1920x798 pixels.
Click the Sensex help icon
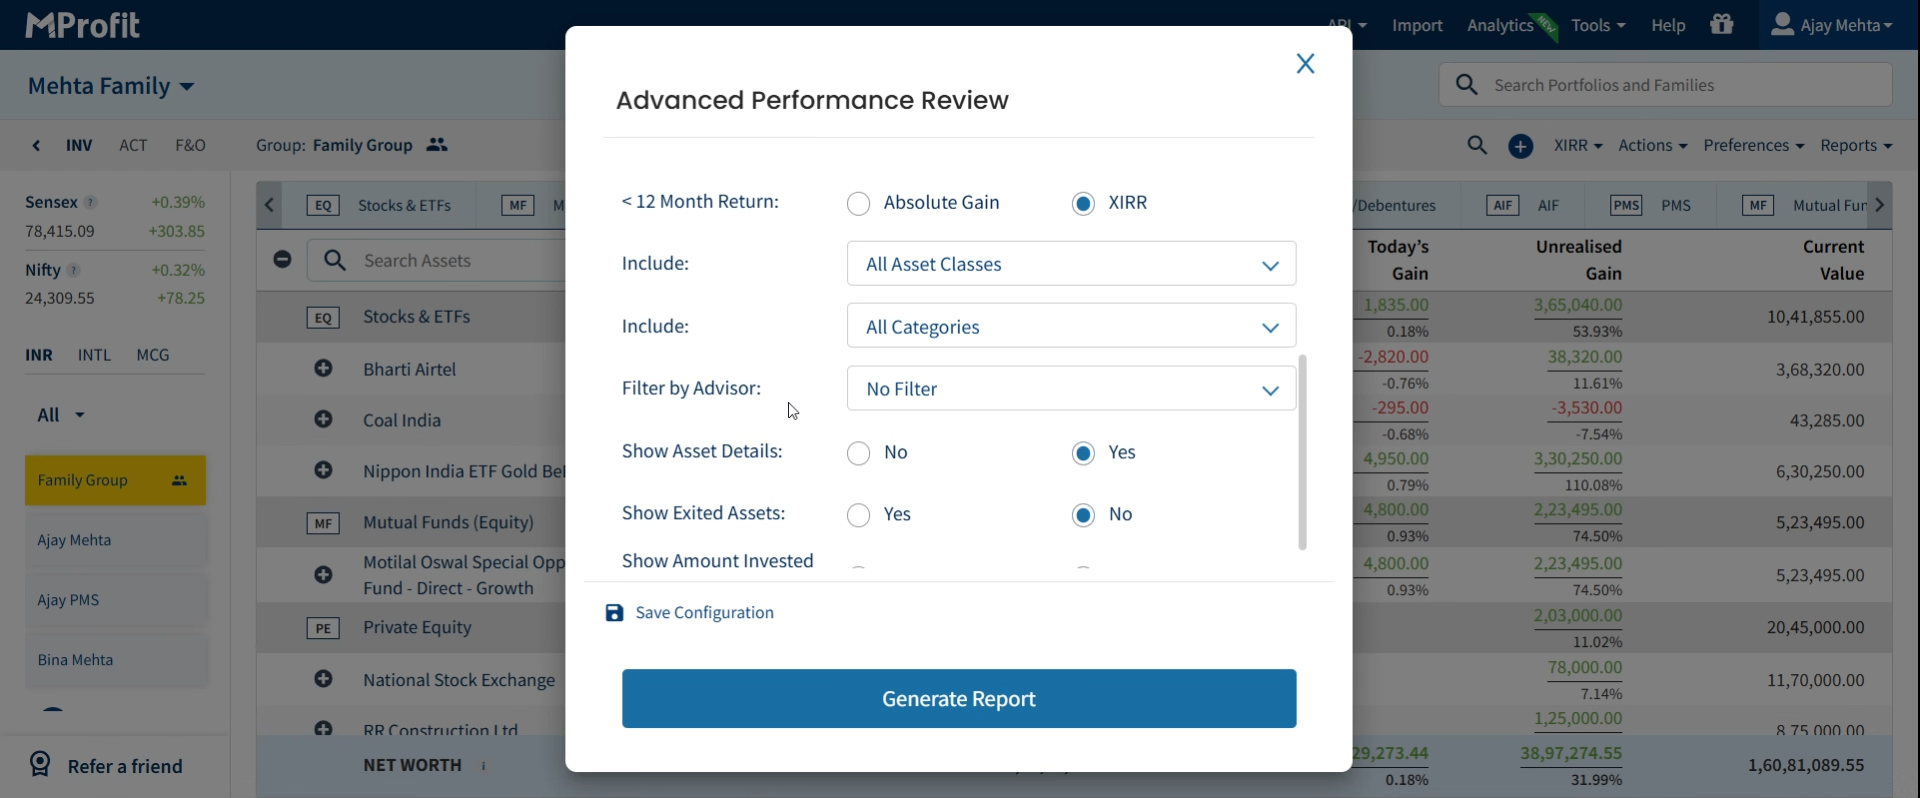coord(90,203)
